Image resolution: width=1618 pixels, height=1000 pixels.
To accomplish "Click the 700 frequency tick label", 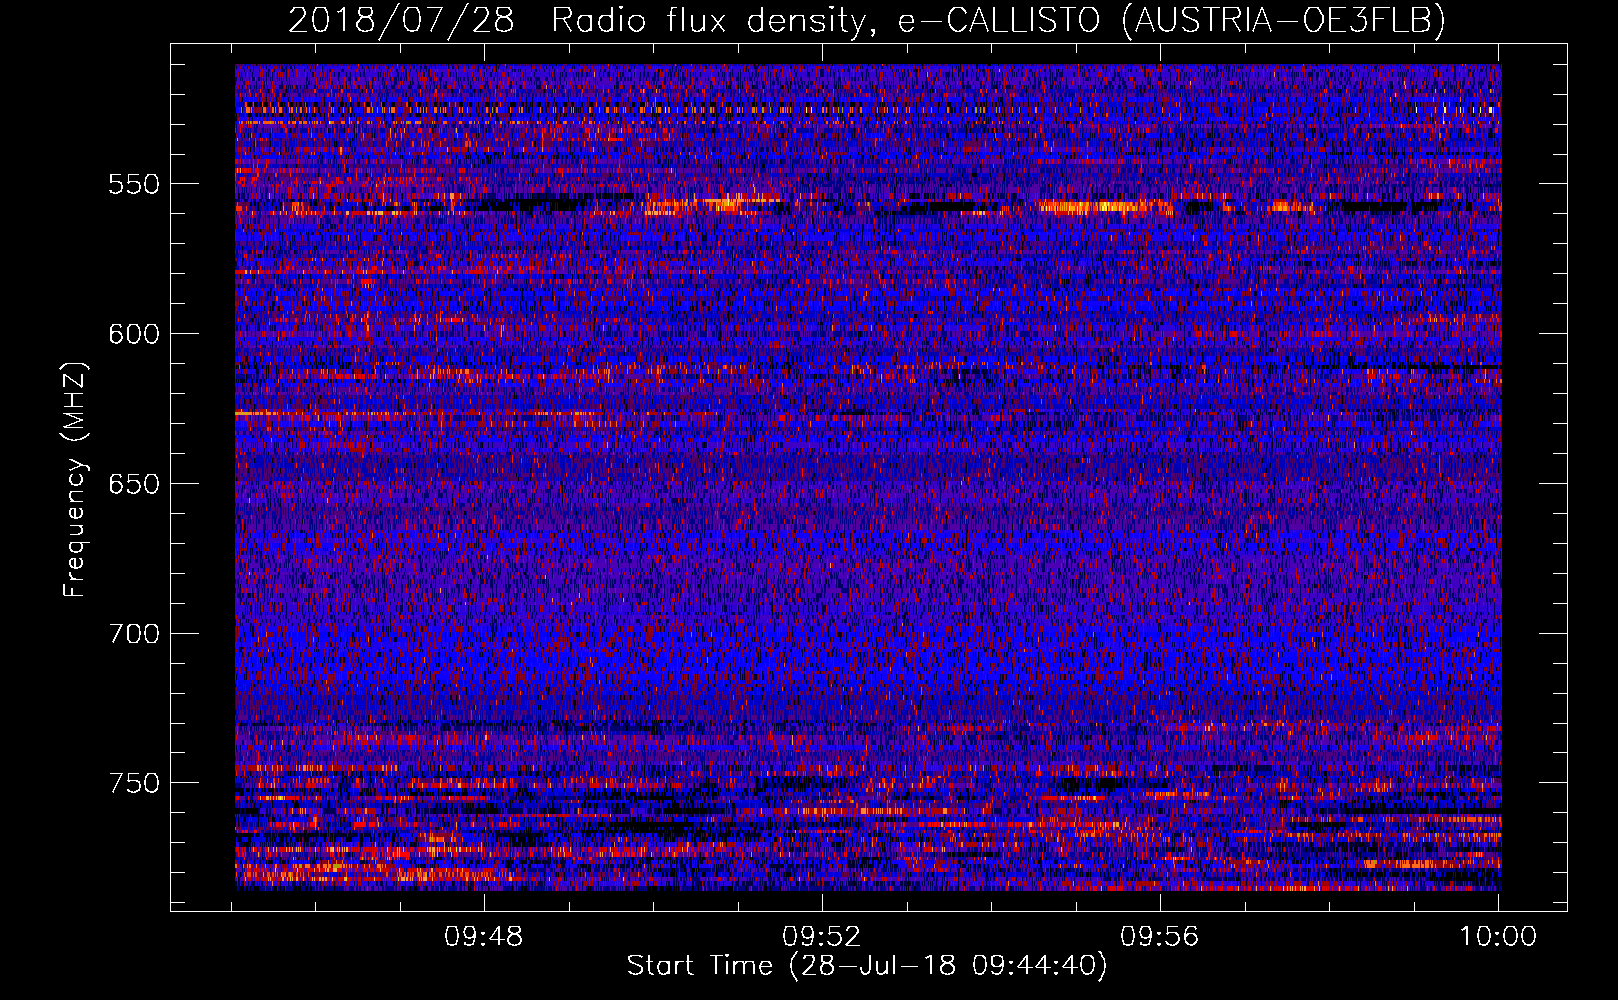I will (133, 634).
